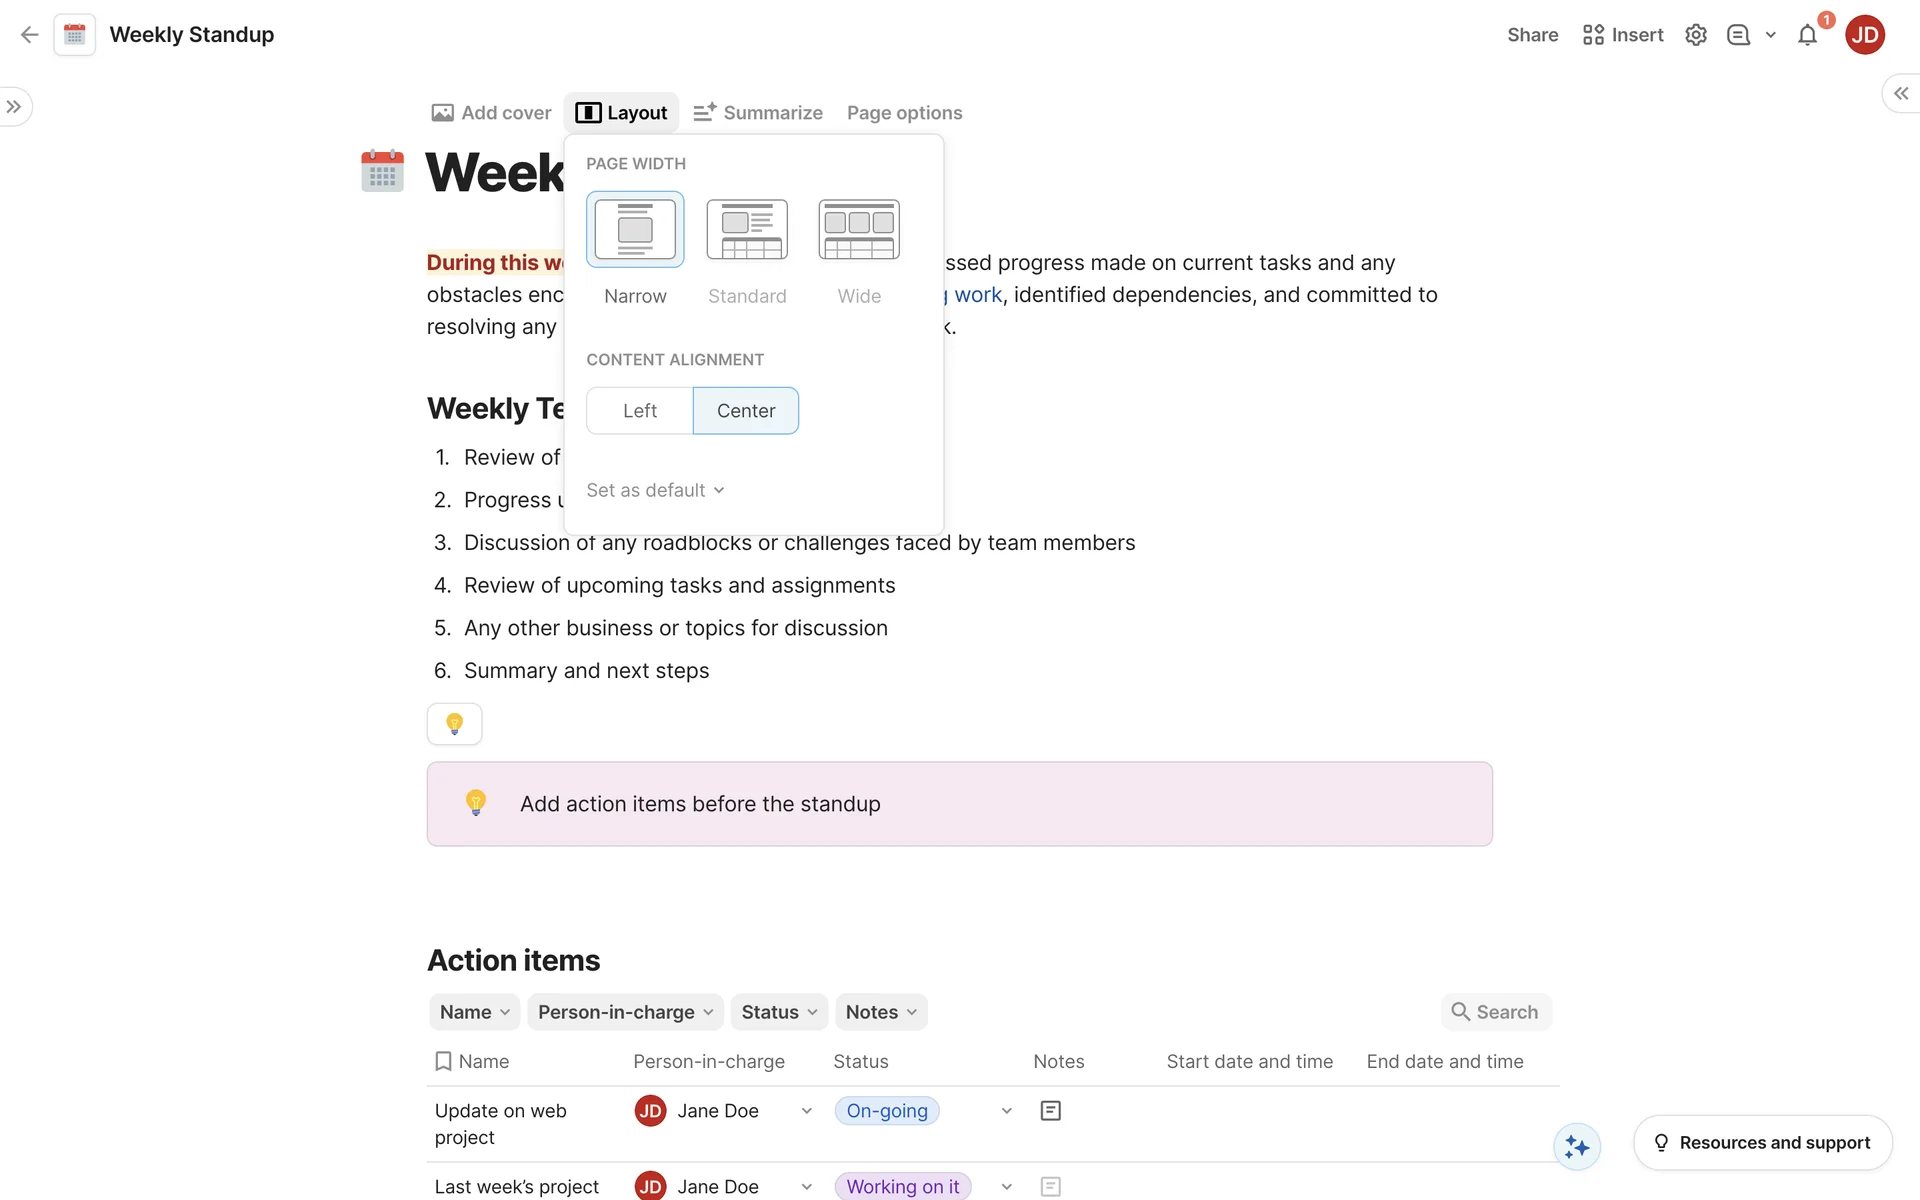The image size is (1920, 1200).
Task: Click the AI sparkle assistant button
Action: [x=1577, y=1146]
